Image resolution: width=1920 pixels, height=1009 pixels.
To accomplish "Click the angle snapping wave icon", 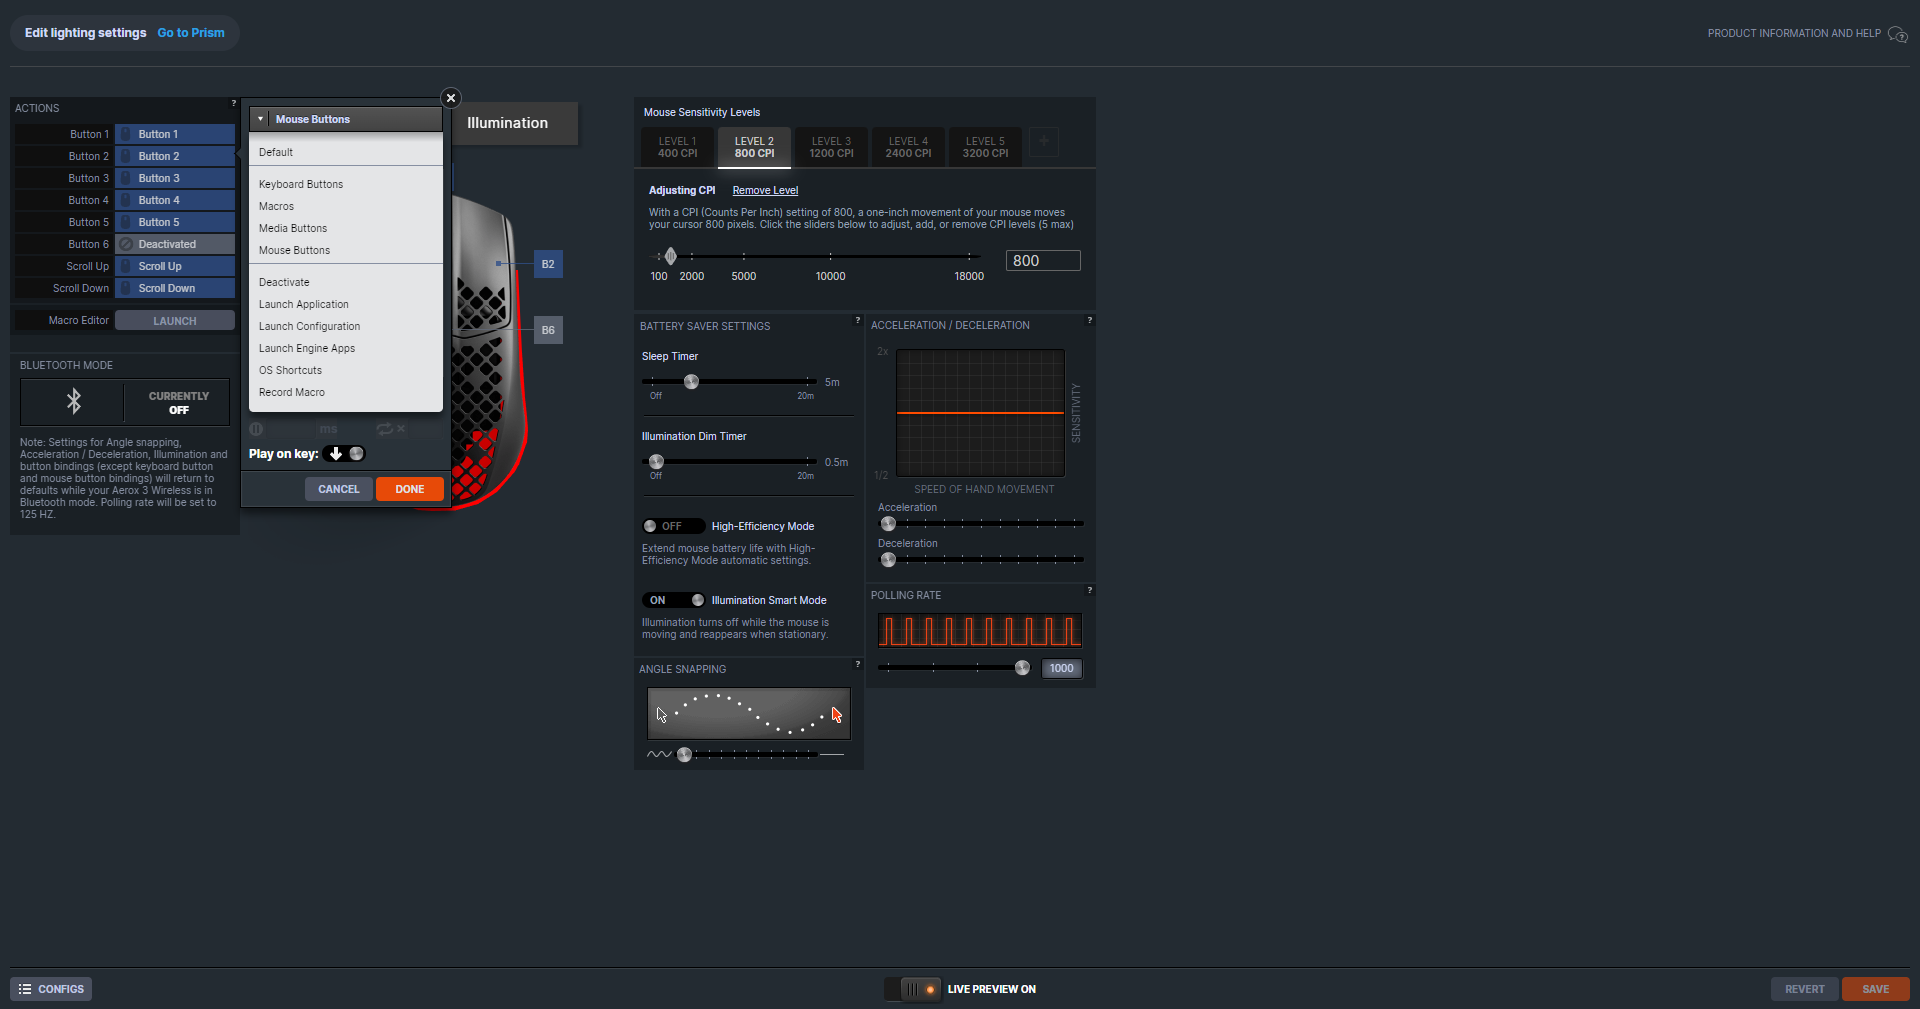I will (659, 754).
